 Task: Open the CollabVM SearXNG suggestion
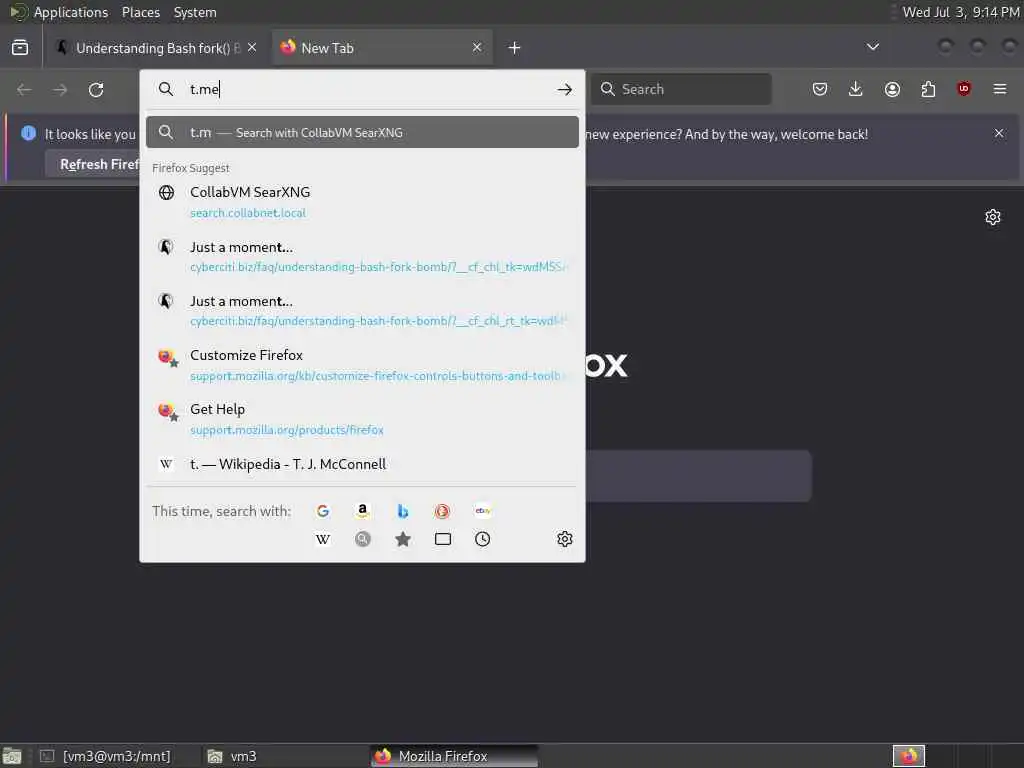click(x=362, y=202)
